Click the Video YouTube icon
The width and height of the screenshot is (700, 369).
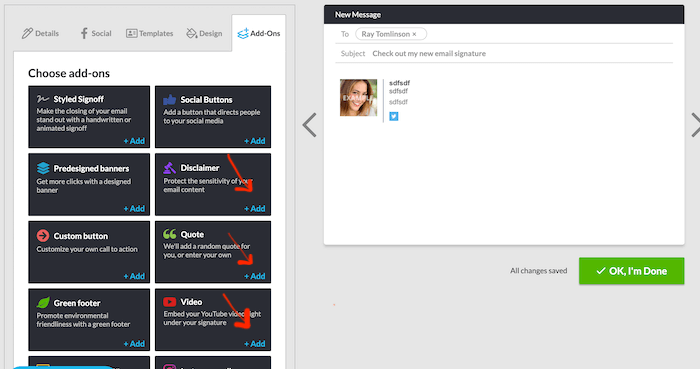169,302
